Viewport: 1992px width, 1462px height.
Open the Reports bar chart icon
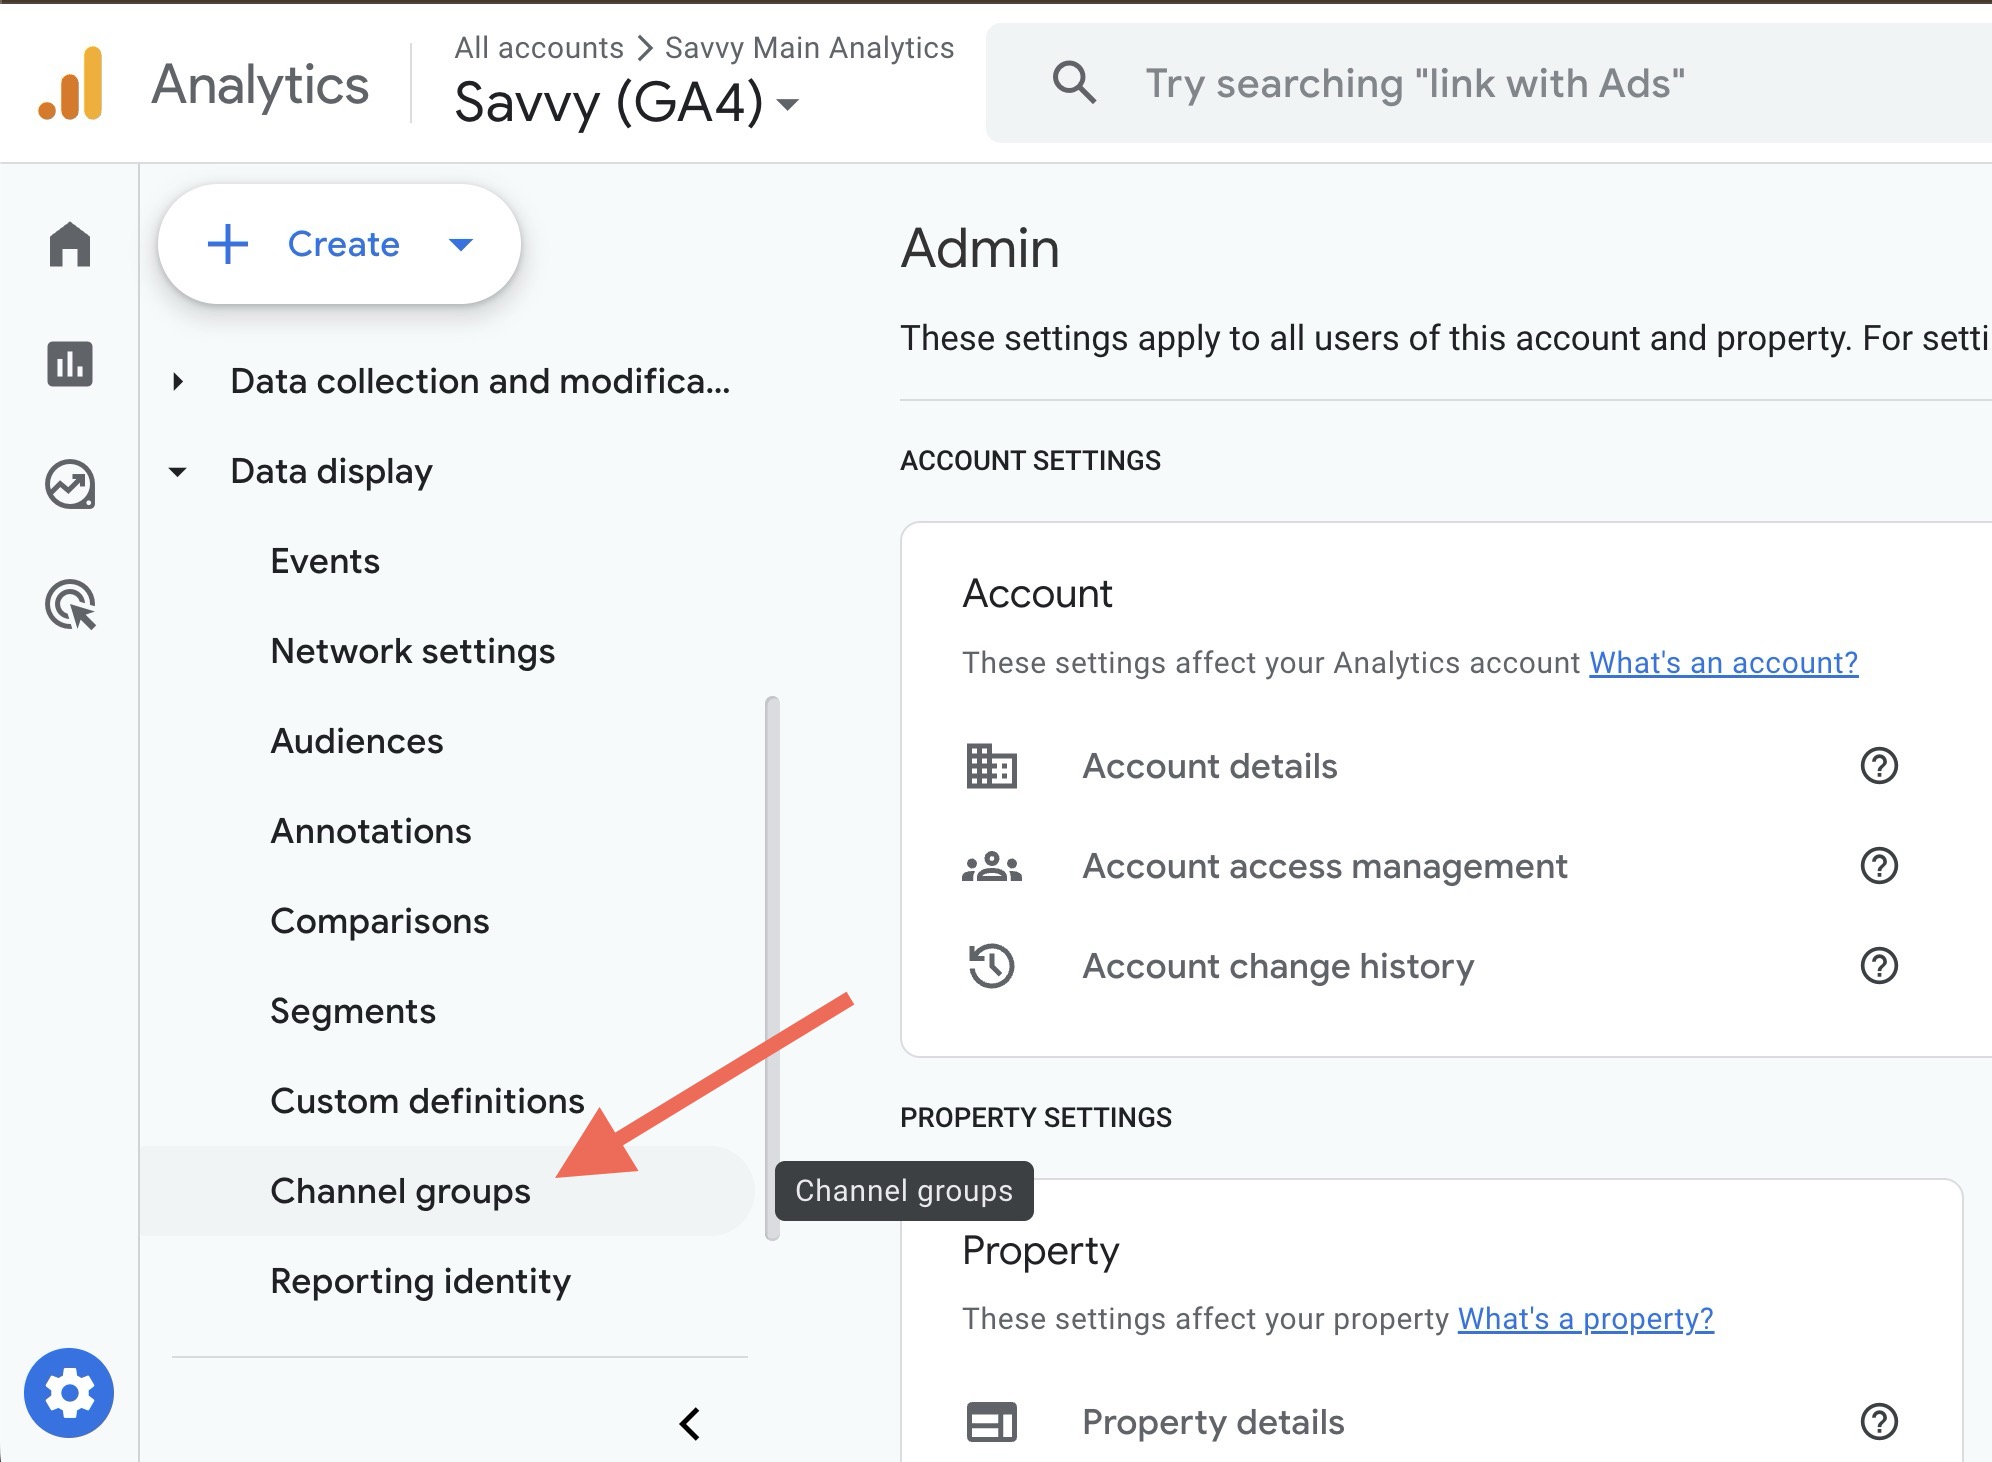pos(70,364)
